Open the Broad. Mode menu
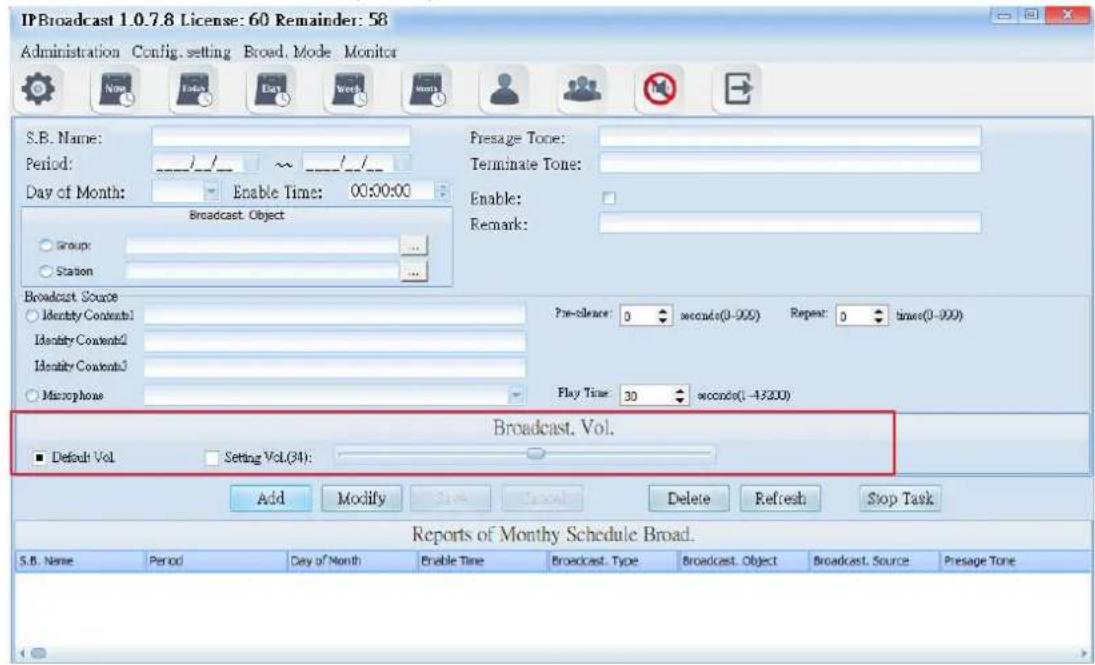Viewport: 1095px width, 665px height. (287, 52)
